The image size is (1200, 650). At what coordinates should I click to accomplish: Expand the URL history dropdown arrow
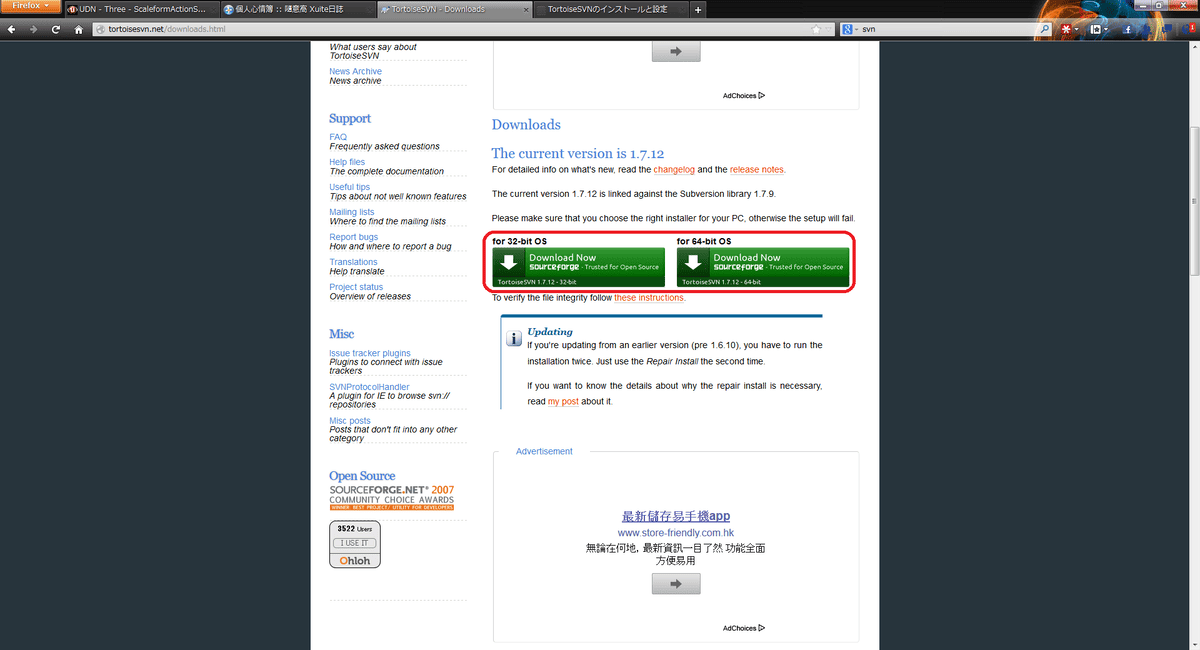[829, 30]
